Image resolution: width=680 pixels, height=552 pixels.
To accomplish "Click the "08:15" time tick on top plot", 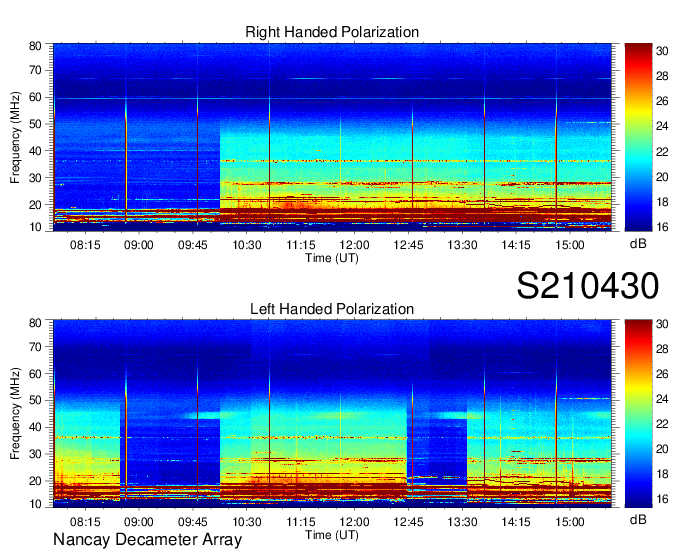I will pos(85,245).
